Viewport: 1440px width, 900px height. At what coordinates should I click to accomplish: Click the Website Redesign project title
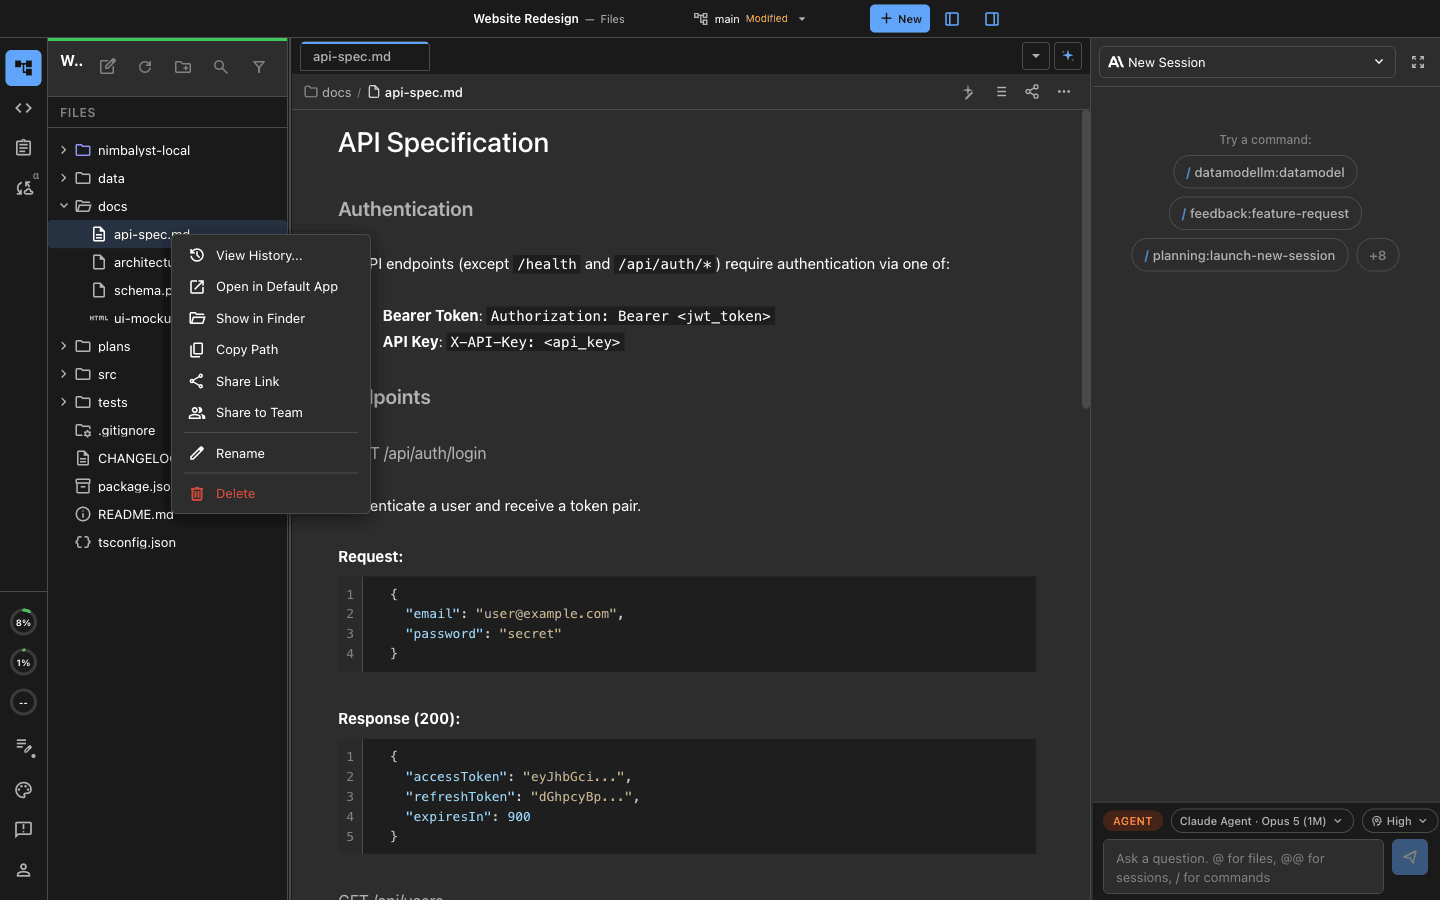click(526, 19)
